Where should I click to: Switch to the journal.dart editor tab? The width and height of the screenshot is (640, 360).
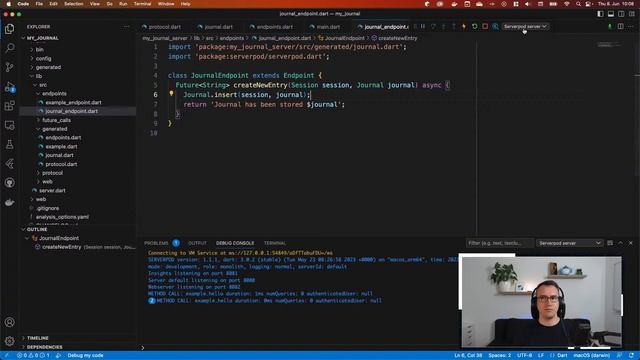218,27
